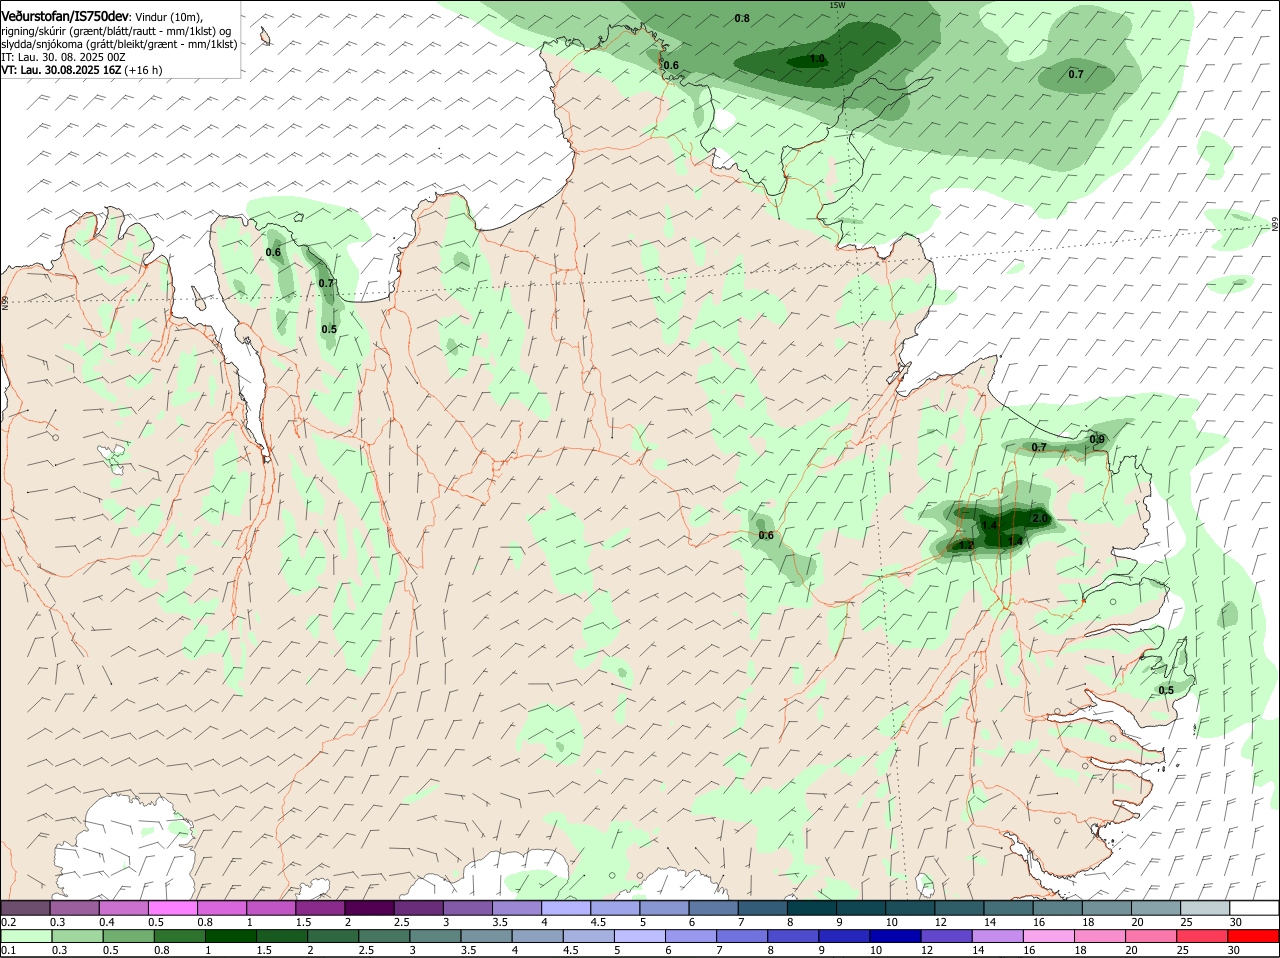Click the pink swatch above 20 in the lower legend
This screenshot has width=1280, height=958.
coord(1152,936)
